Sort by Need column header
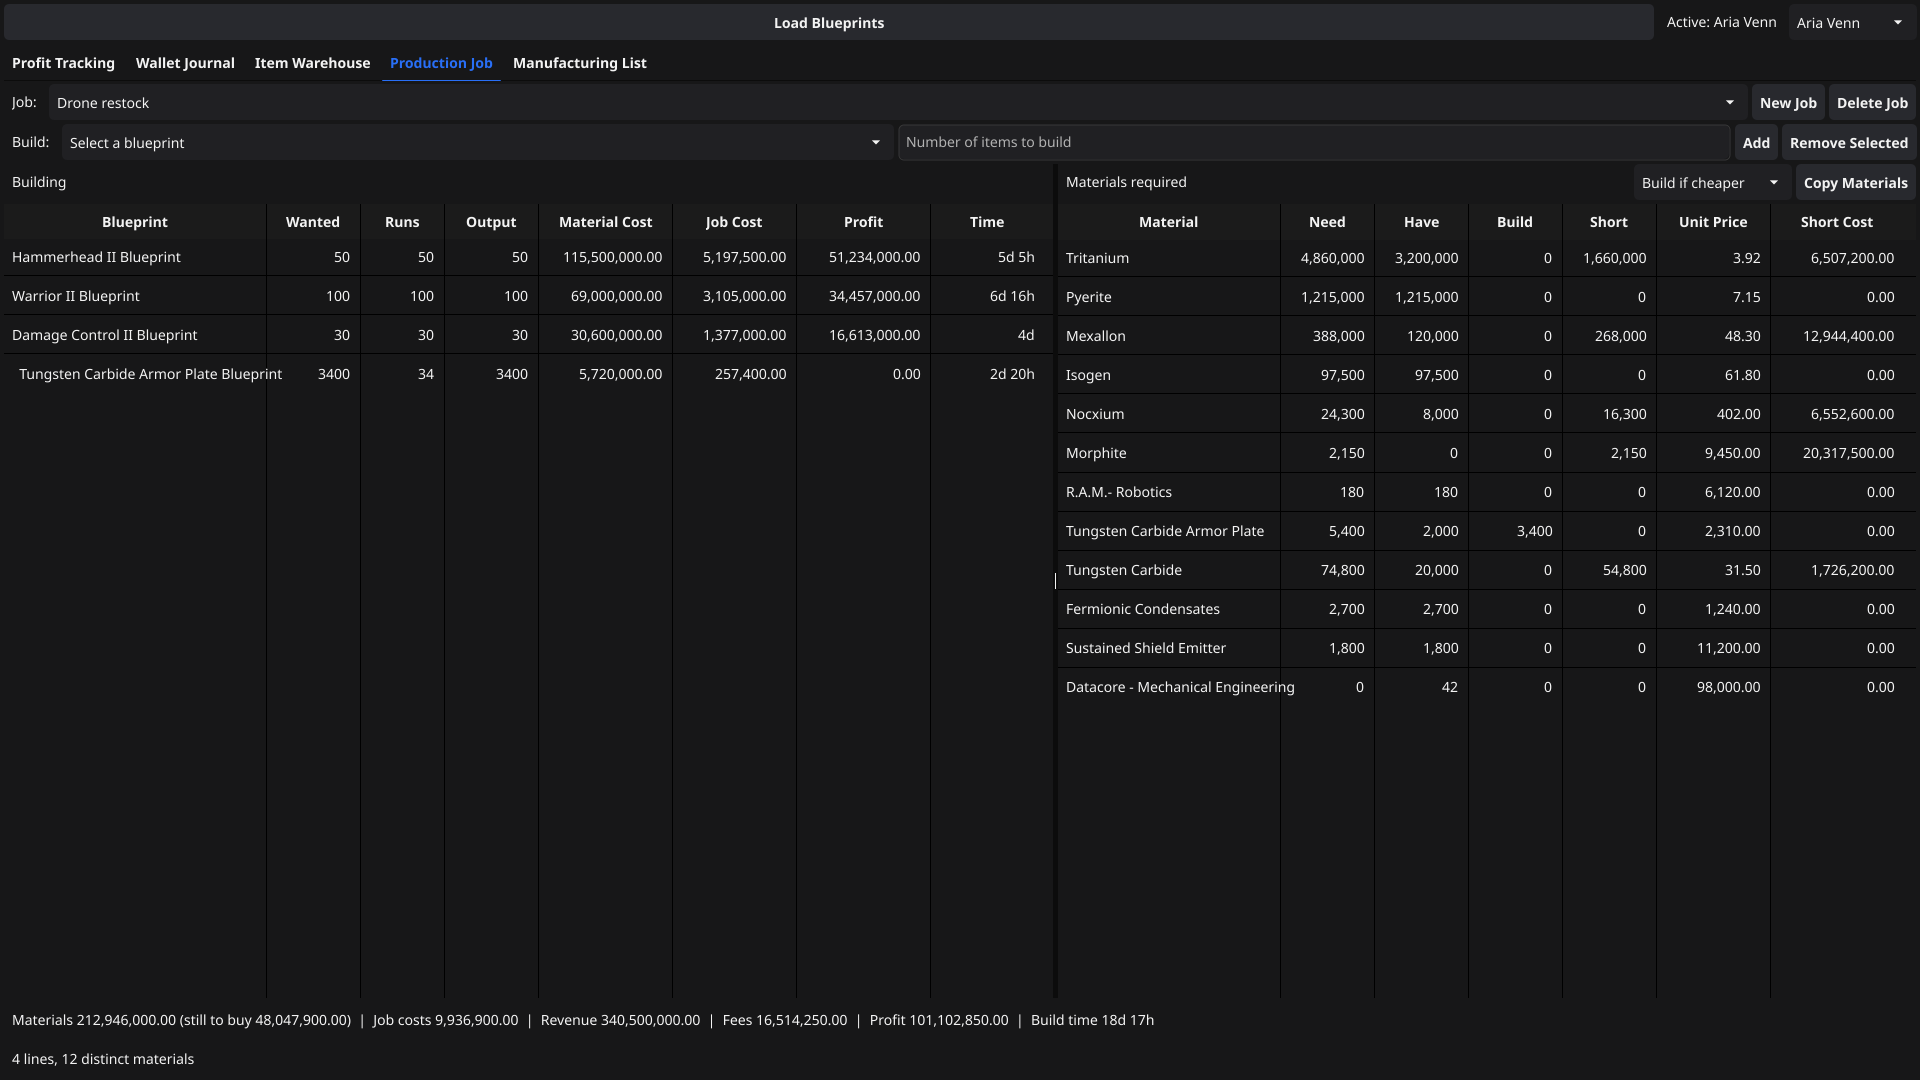Viewport: 1920px width, 1080px height. point(1327,222)
